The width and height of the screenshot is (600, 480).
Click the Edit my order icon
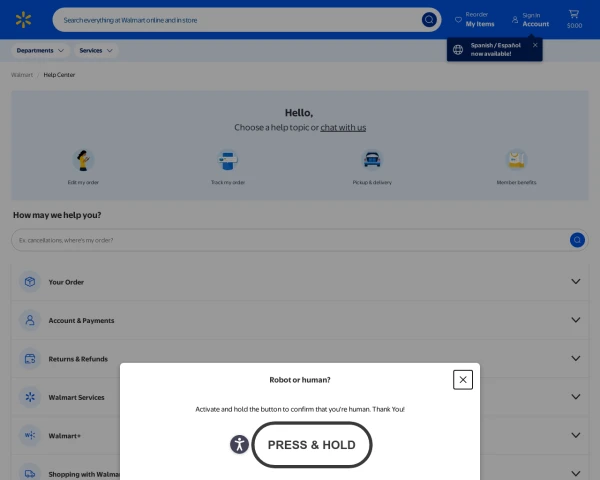click(x=83, y=160)
